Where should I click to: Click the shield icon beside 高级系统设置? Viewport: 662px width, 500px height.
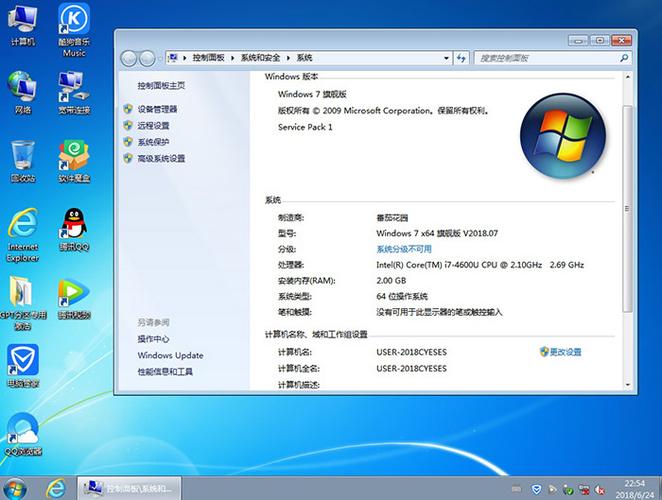[128, 158]
